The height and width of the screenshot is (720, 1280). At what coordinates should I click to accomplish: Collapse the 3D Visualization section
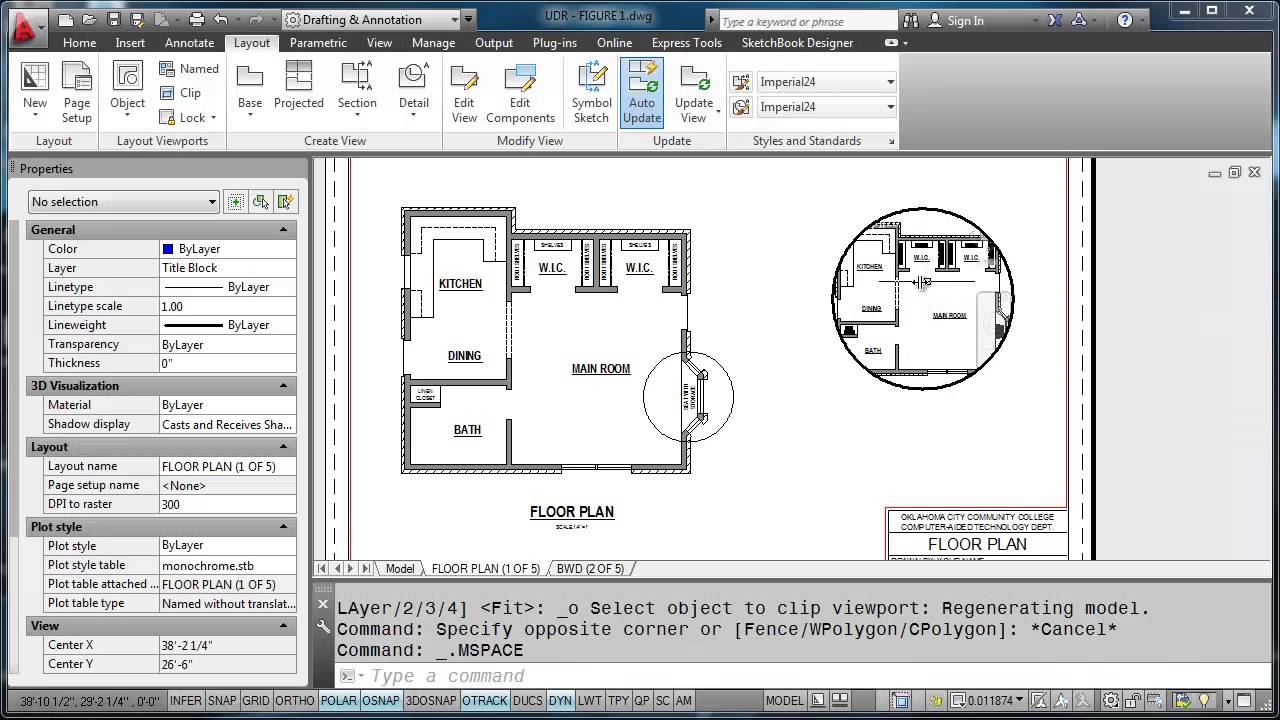point(283,386)
